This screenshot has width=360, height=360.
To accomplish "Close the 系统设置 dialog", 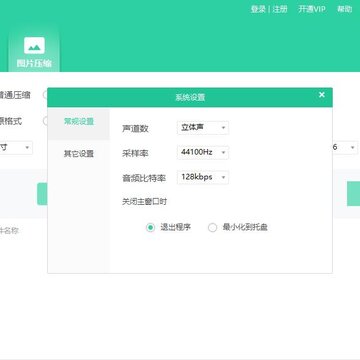I will 322,95.
